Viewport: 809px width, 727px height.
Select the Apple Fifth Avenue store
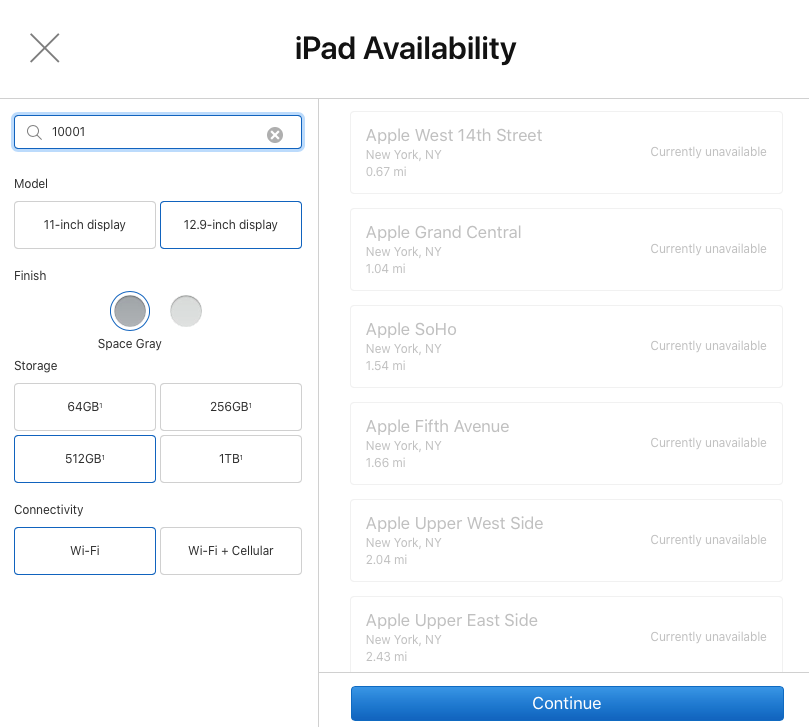point(566,443)
